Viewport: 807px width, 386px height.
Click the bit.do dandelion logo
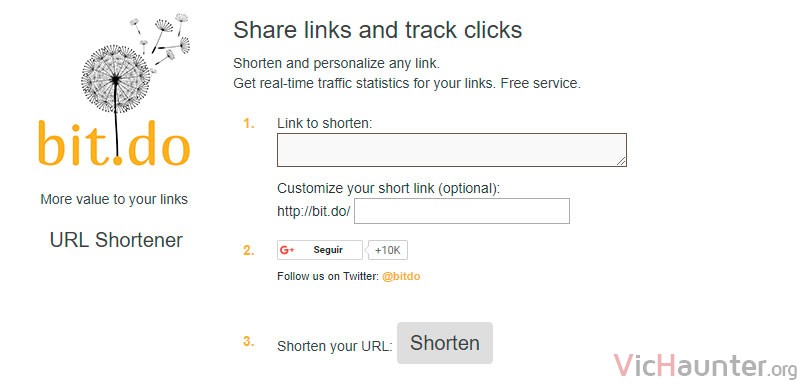coord(114,90)
